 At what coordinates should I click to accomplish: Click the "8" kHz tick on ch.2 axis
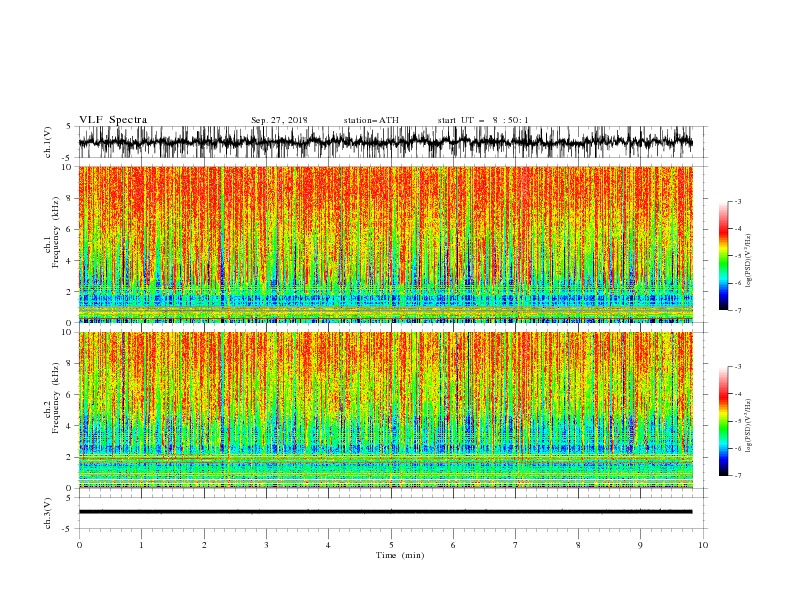point(70,364)
